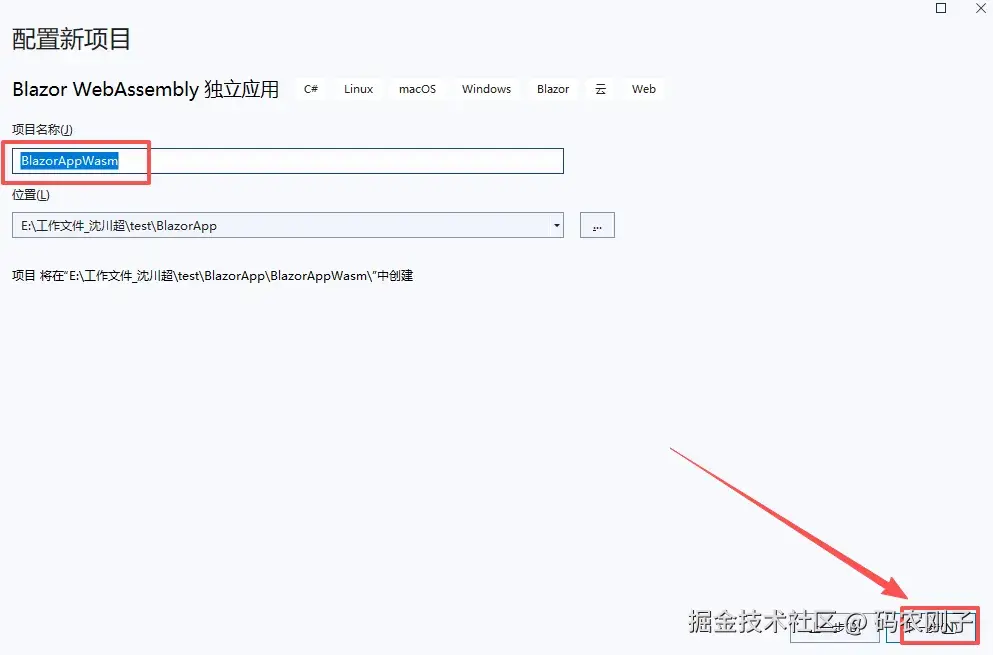Click the Blazor WebAssembly 独立应用 title

(x=146, y=89)
